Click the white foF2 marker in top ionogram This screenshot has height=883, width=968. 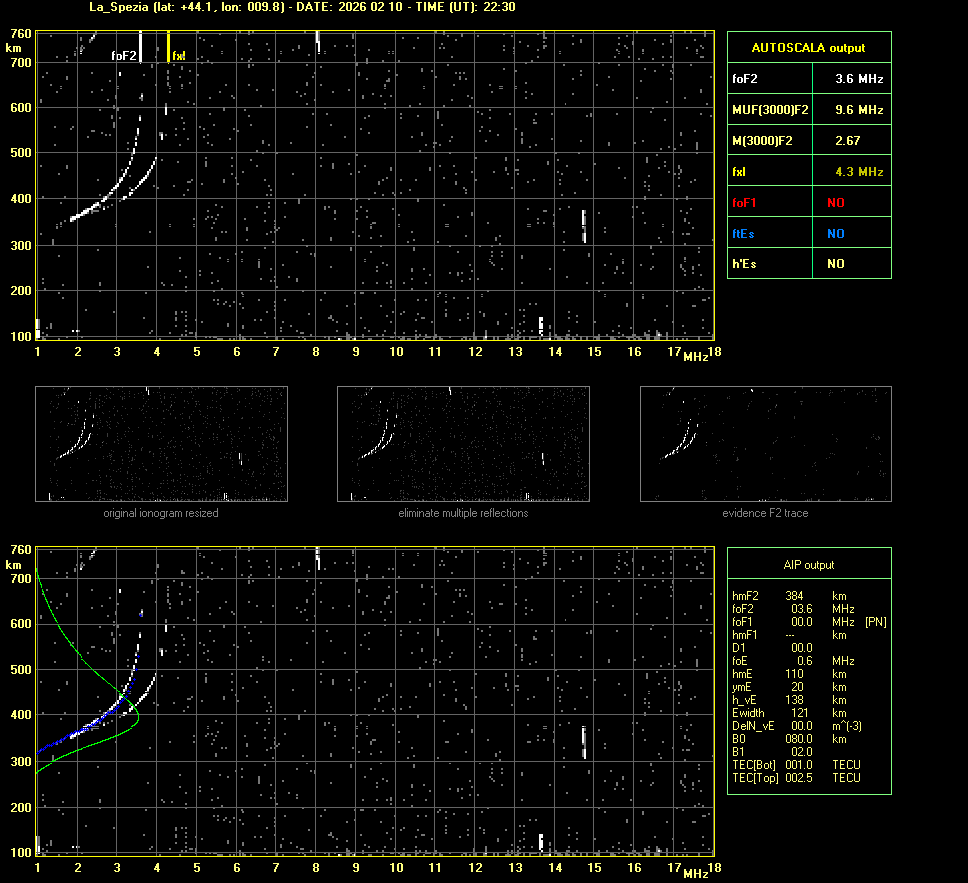[141, 47]
